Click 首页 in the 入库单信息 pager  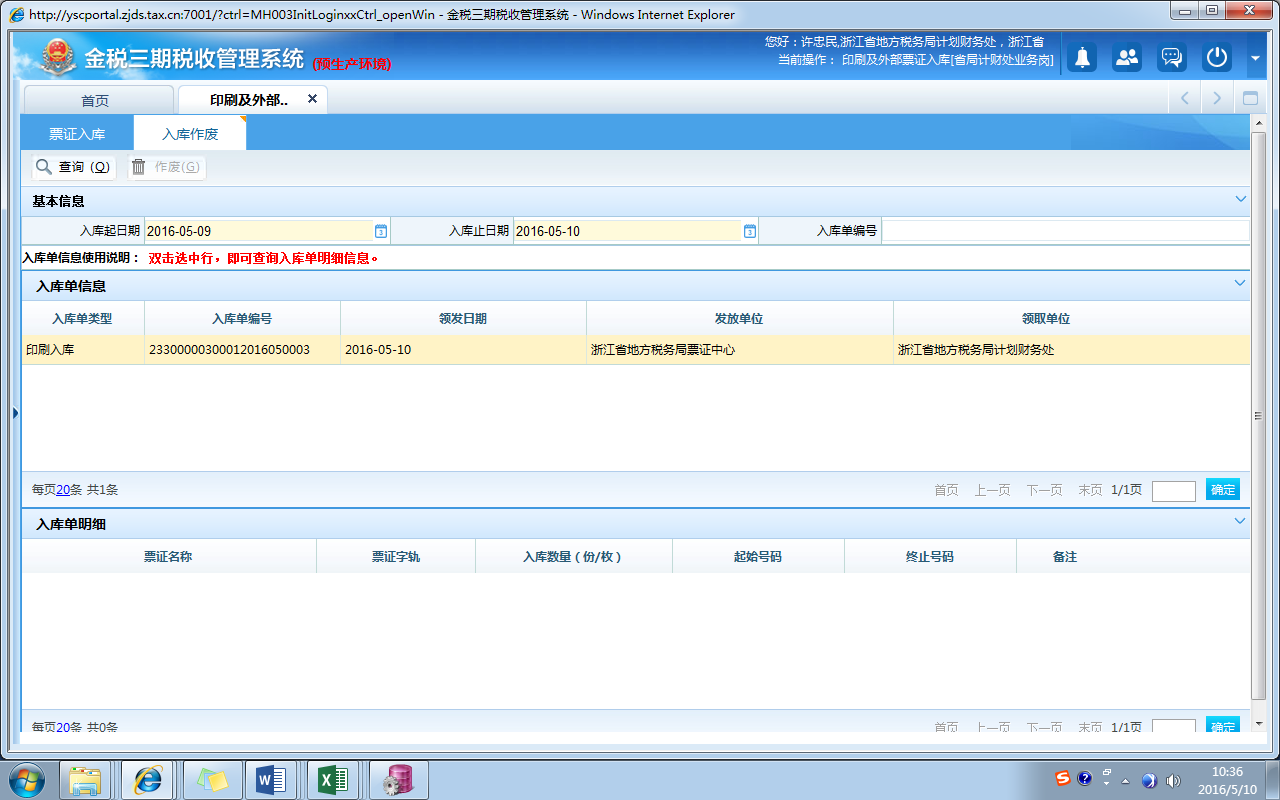[x=946, y=490]
